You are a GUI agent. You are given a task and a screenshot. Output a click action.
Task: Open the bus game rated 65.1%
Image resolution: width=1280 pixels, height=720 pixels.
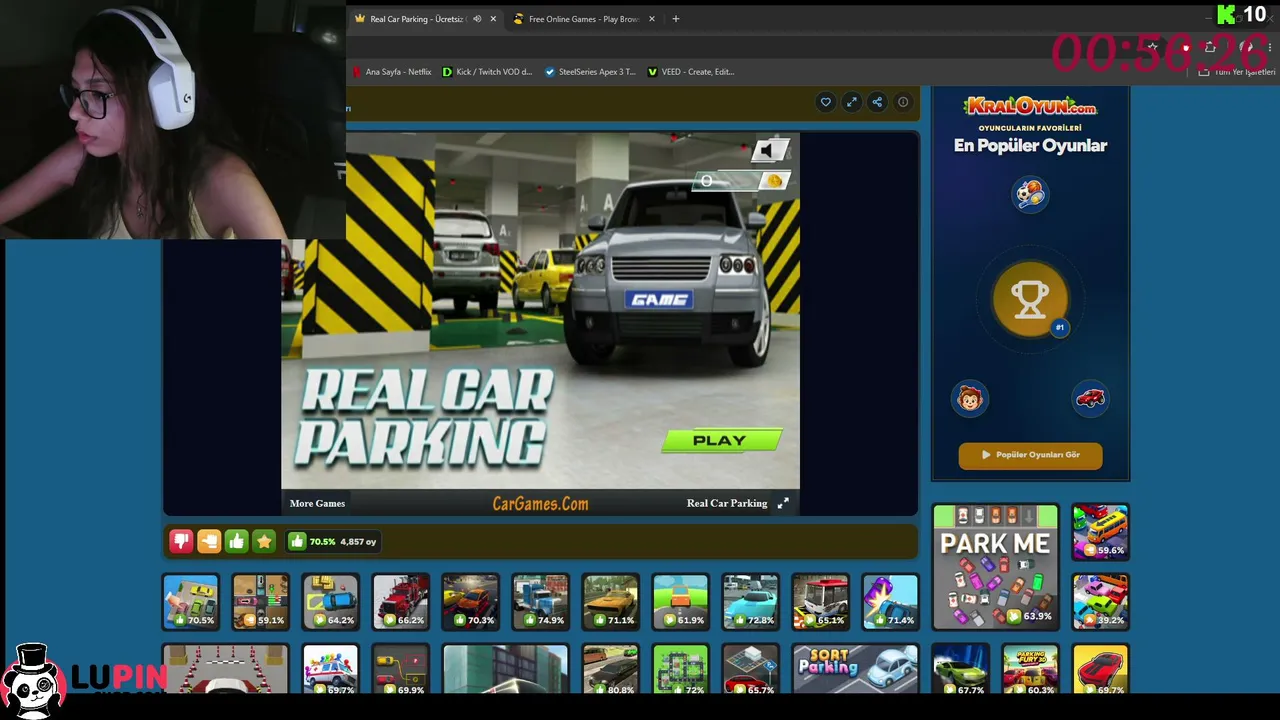[820, 601]
